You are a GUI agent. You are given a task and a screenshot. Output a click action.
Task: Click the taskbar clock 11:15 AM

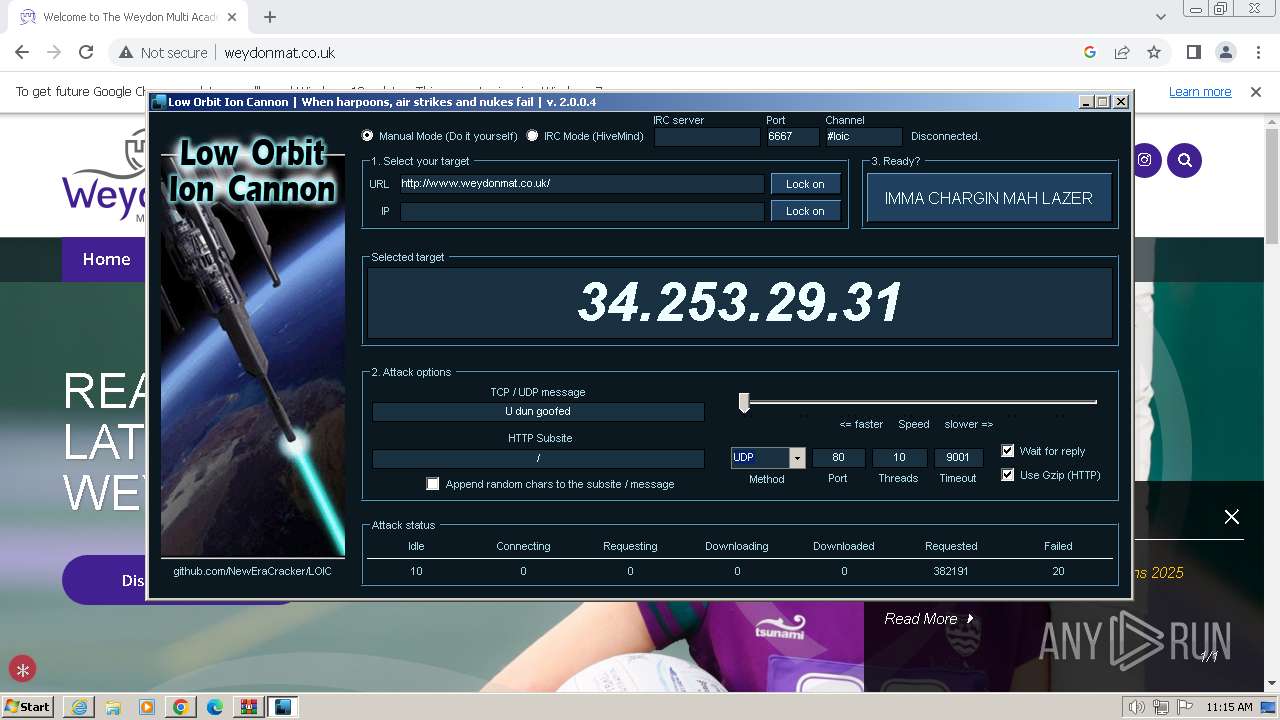point(1229,707)
